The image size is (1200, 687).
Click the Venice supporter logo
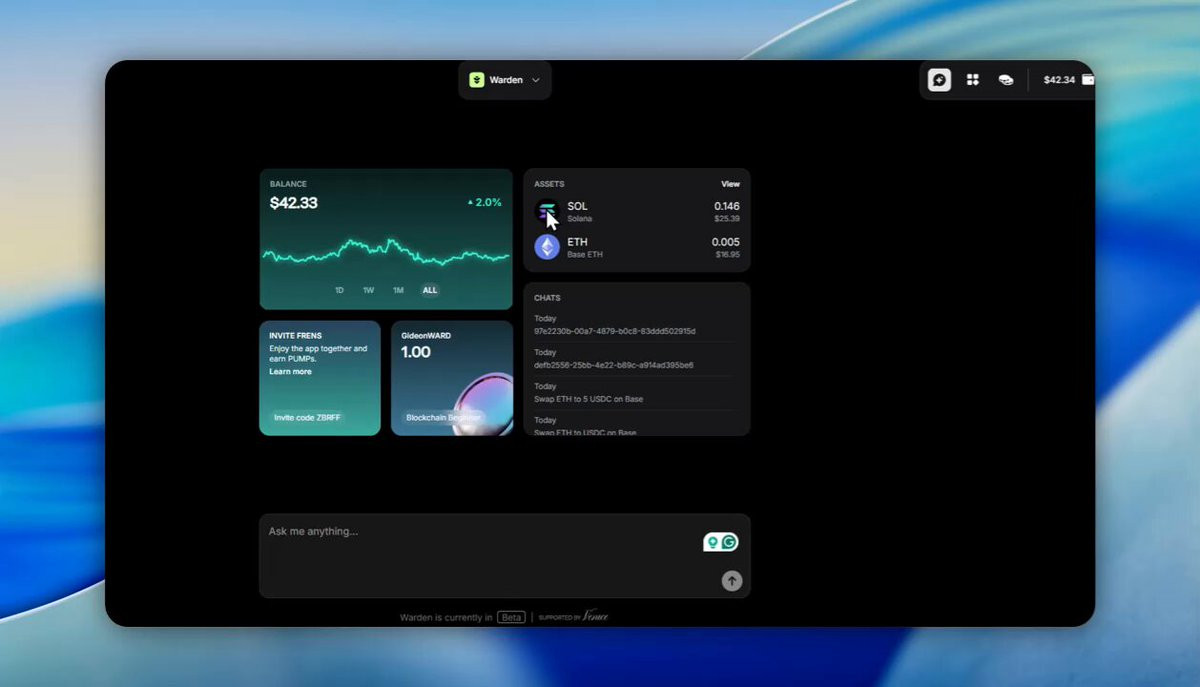click(x=596, y=616)
